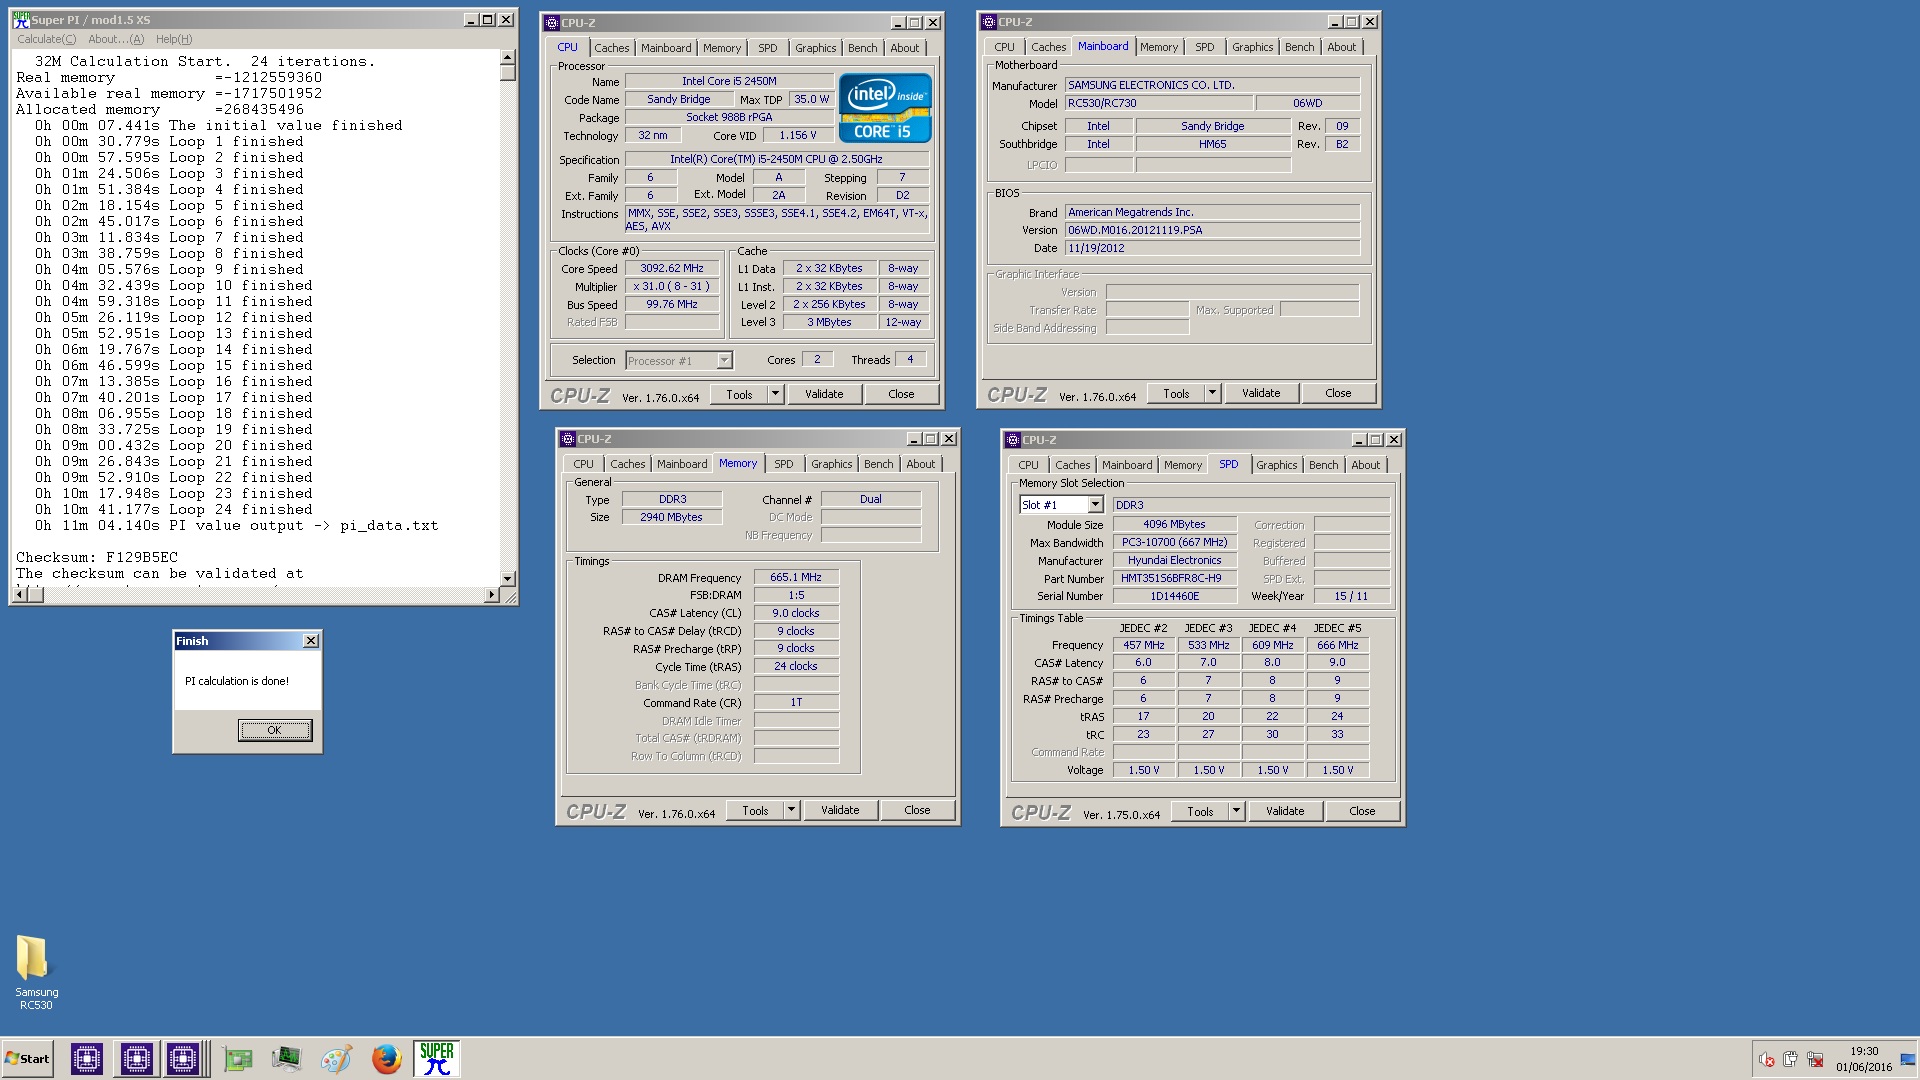Click the Samsung Manufacturer field
Image resolution: width=1920 pixels, height=1080 pixels.
tap(1212, 85)
